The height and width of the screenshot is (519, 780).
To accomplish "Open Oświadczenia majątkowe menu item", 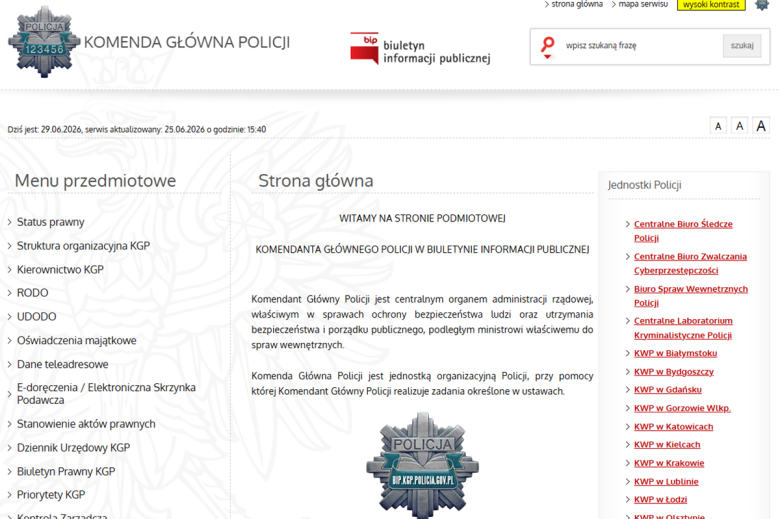I will point(77,340).
